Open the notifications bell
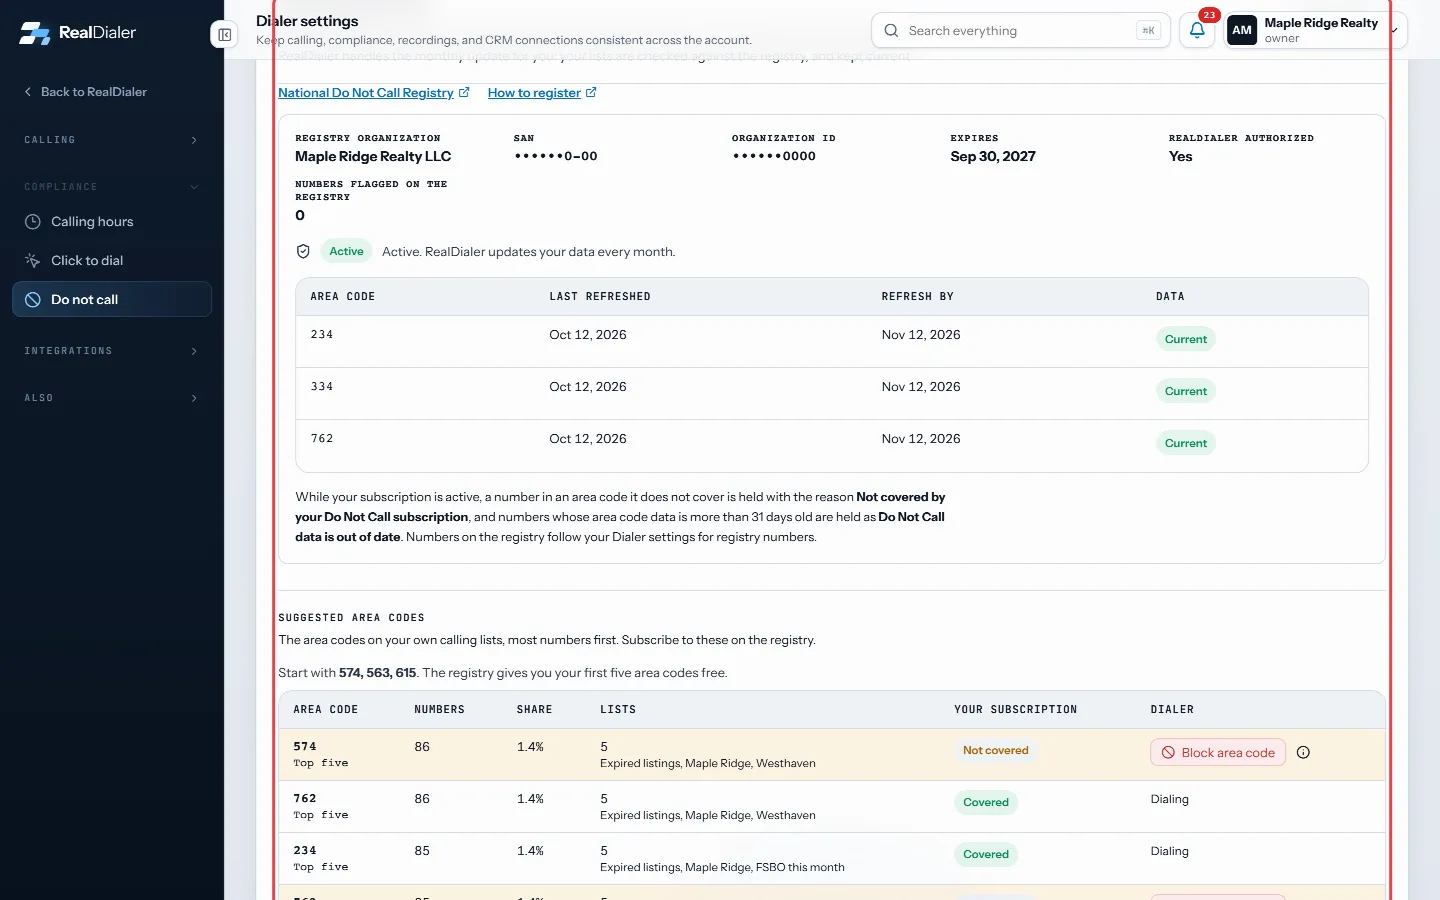1440x900 pixels. click(x=1197, y=31)
